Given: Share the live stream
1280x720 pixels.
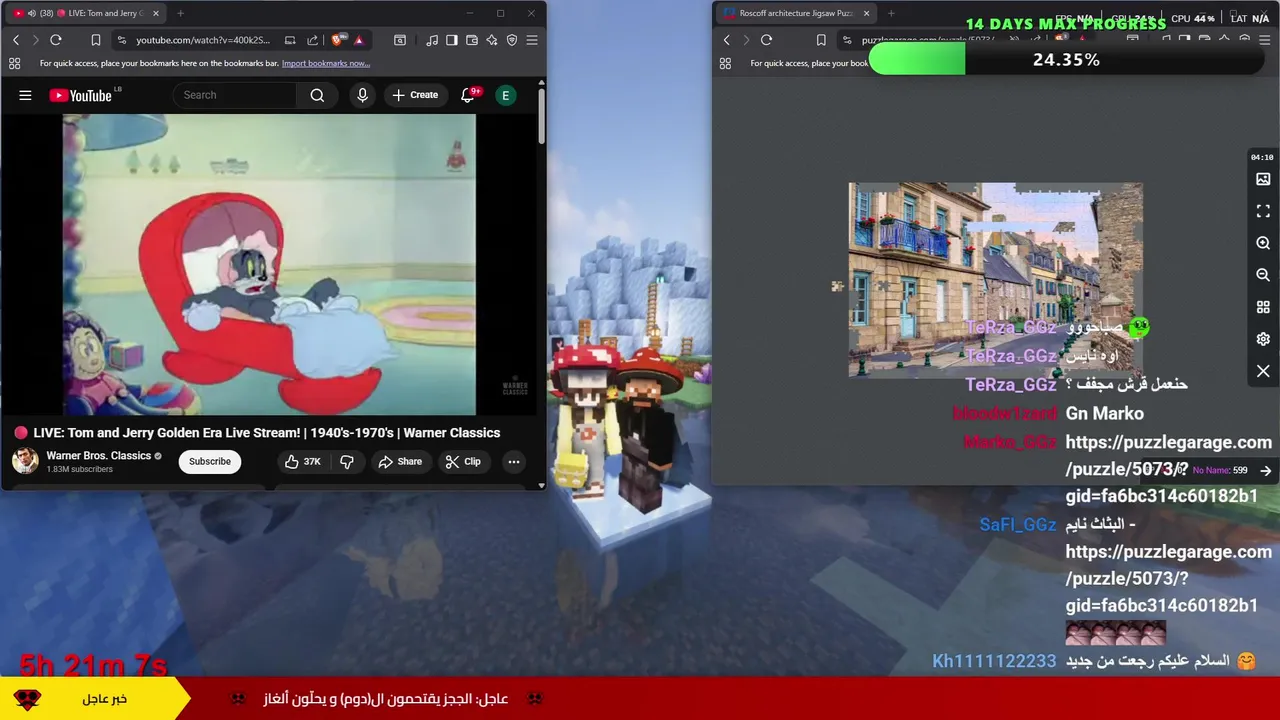Looking at the screenshot, I should tap(400, 461).
